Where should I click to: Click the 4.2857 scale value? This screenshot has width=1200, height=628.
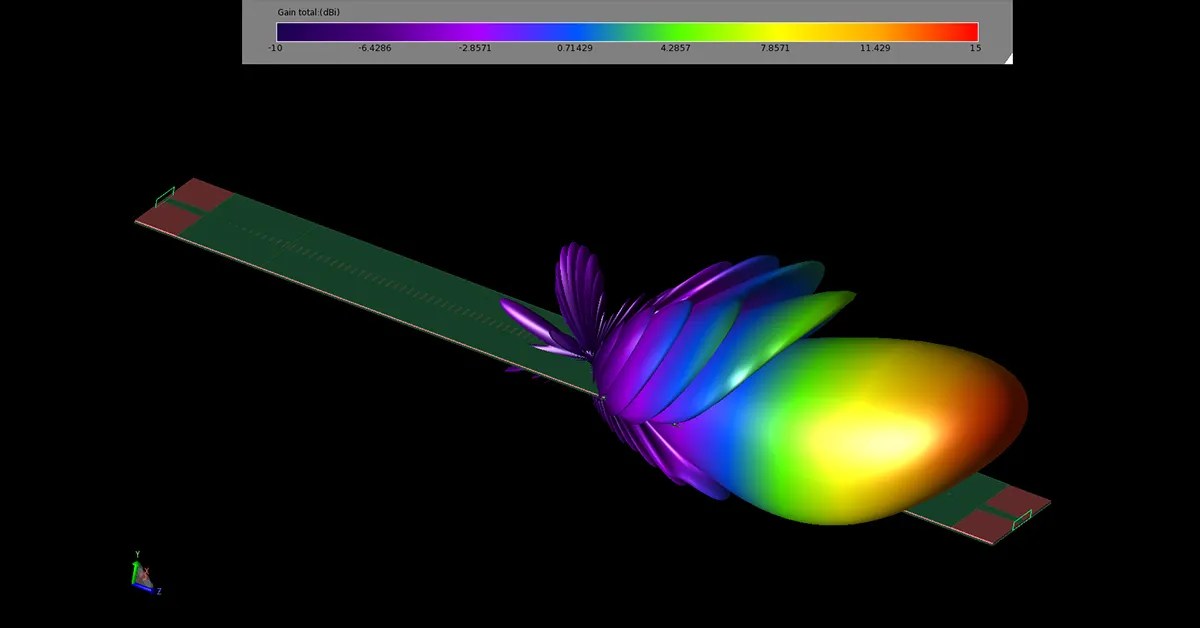click(676, 48)
